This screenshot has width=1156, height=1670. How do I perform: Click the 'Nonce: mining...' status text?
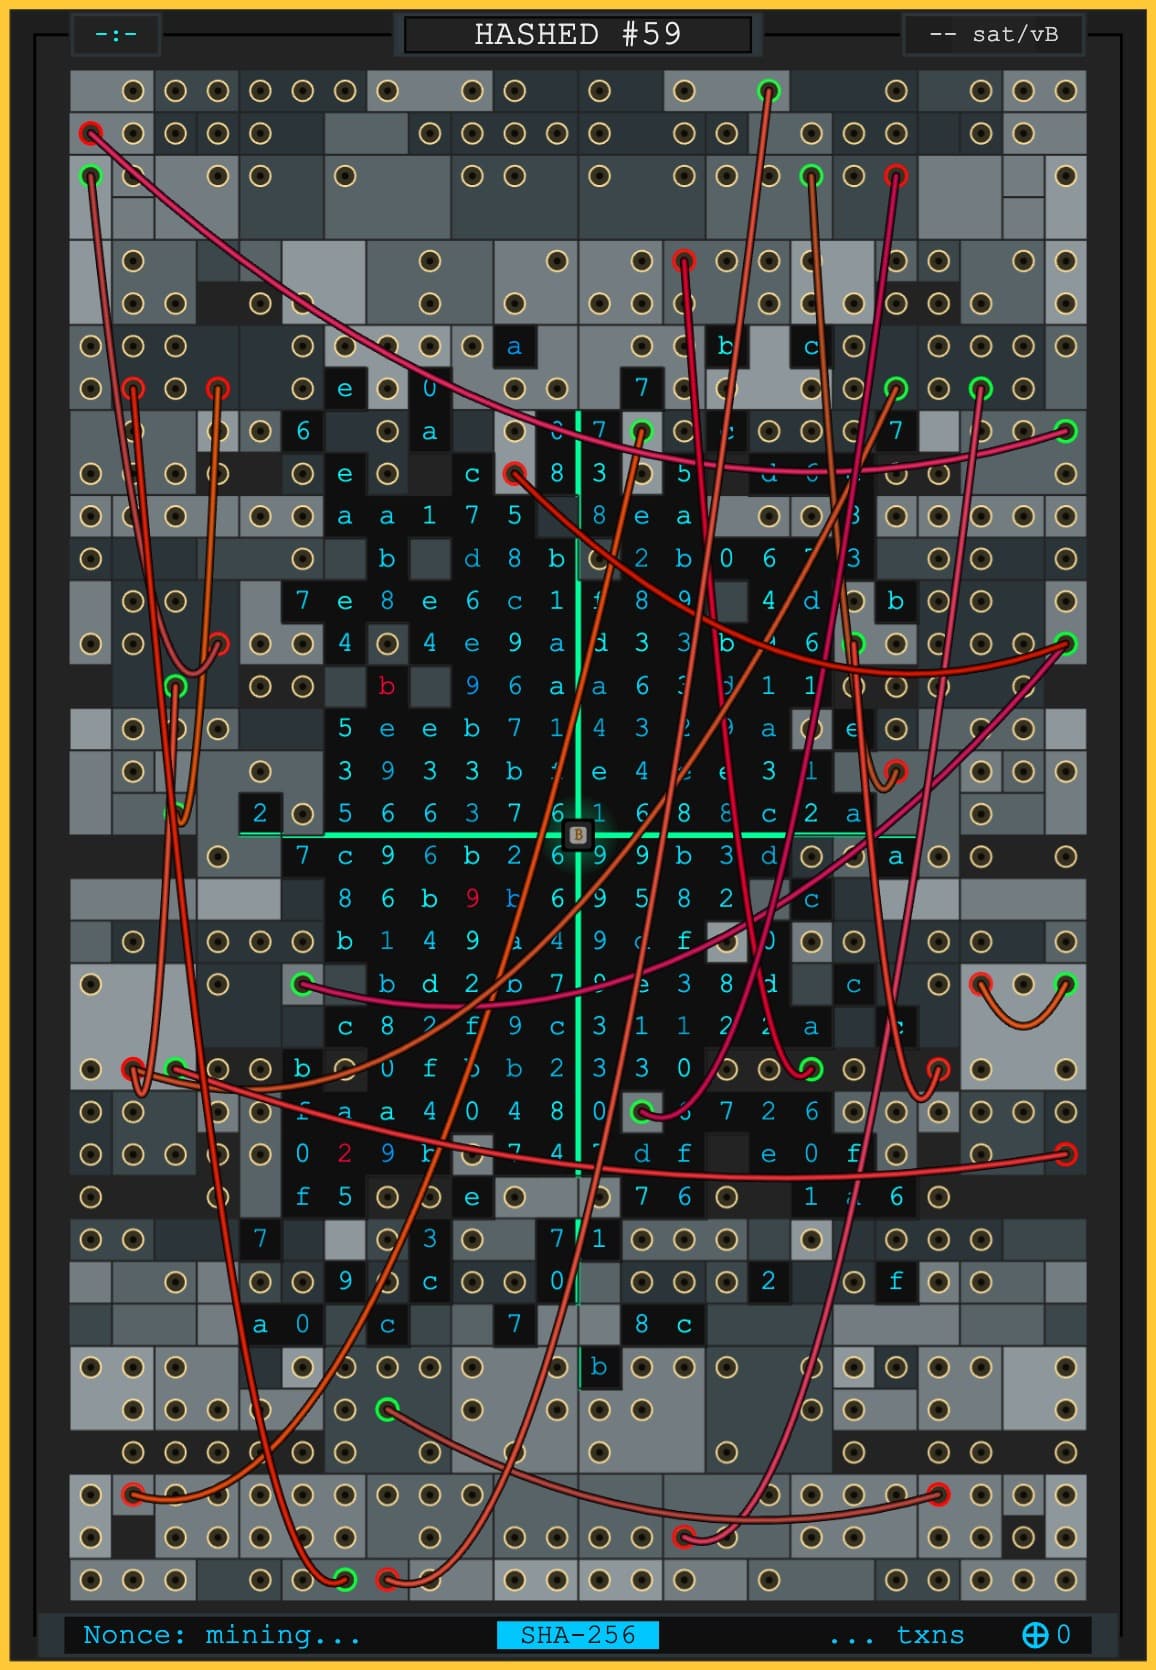(221, 1635)
